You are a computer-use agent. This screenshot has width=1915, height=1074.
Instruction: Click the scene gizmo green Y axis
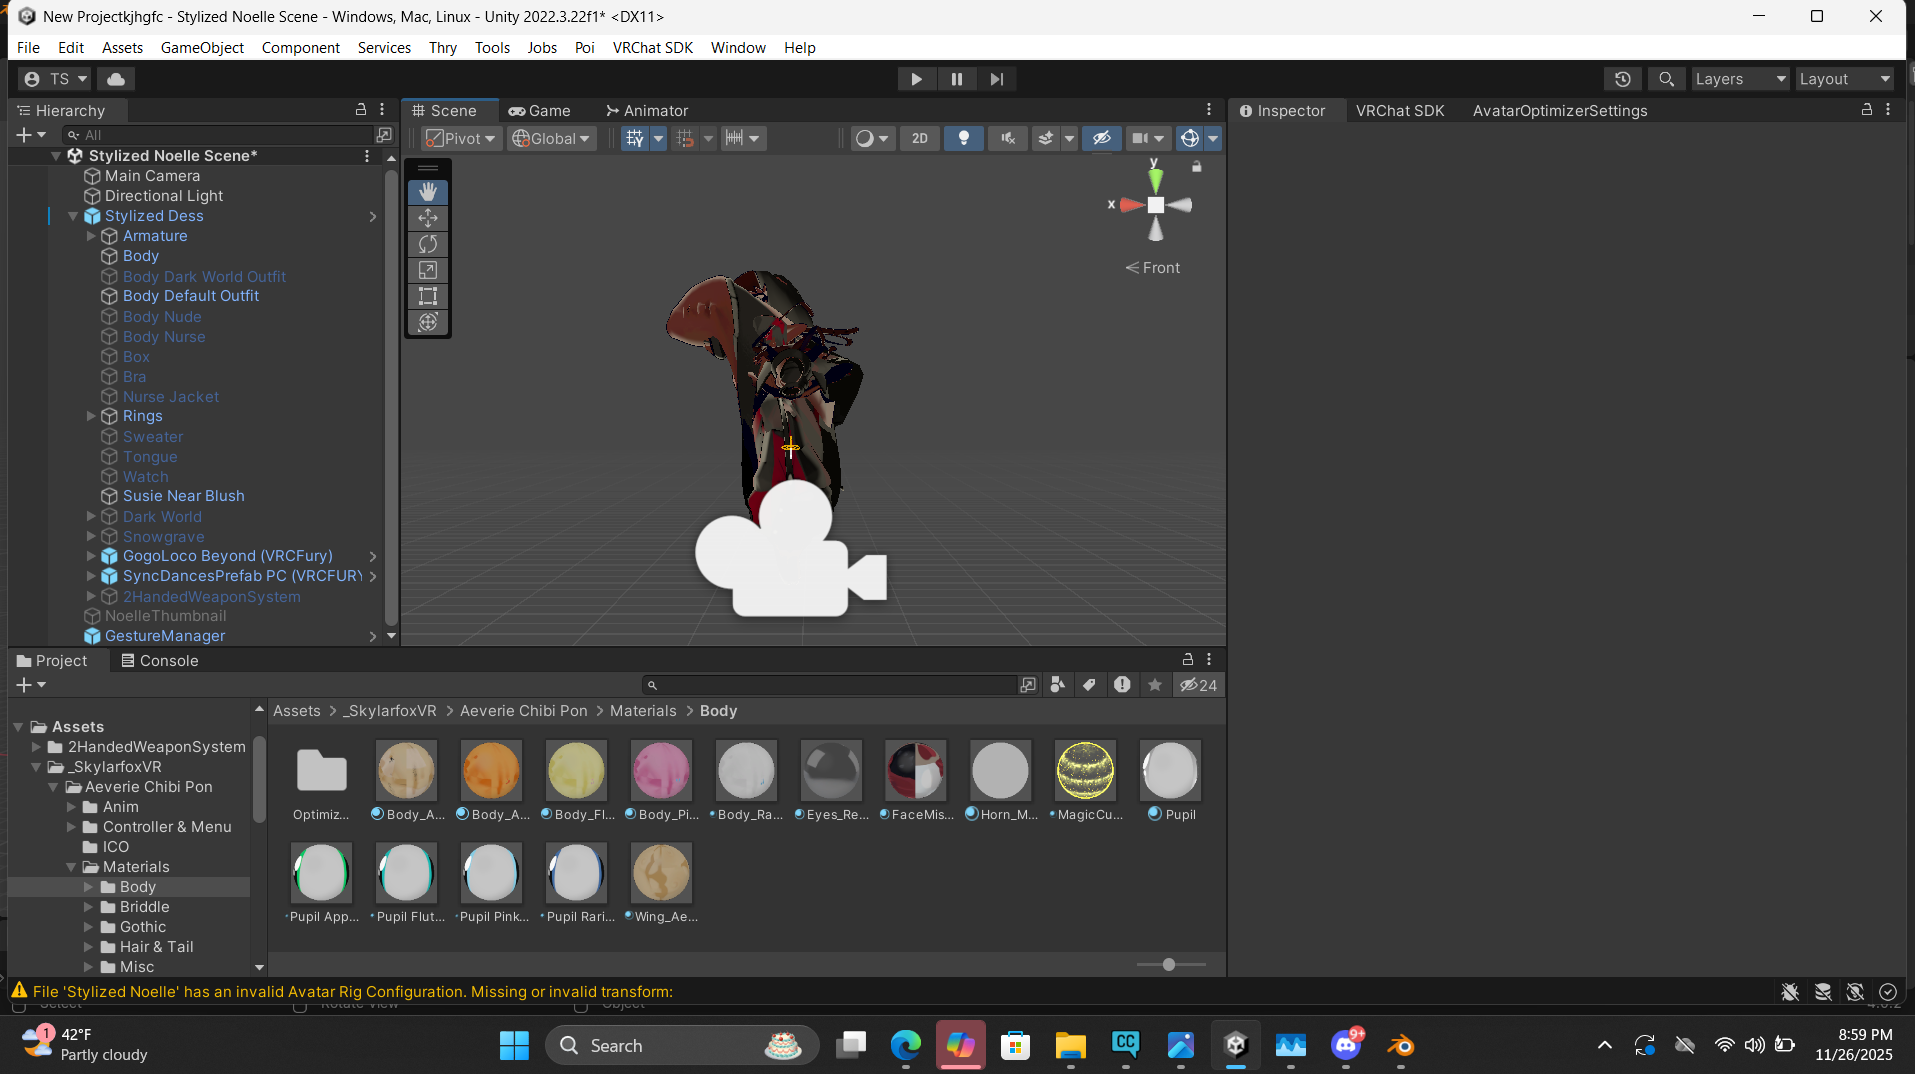click(x=1155, y=179)
